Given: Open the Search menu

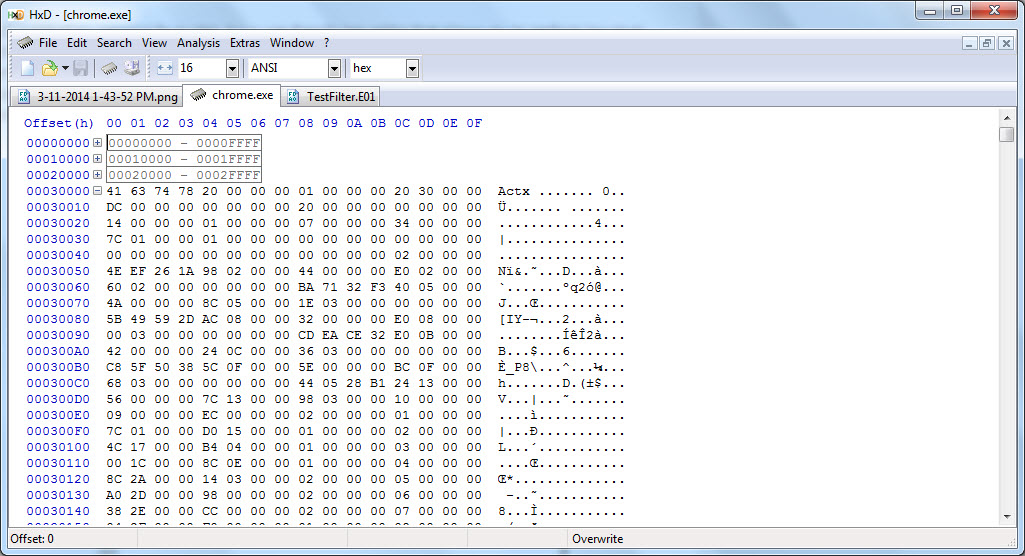Looking at the screenshot, I should (114, 43).
